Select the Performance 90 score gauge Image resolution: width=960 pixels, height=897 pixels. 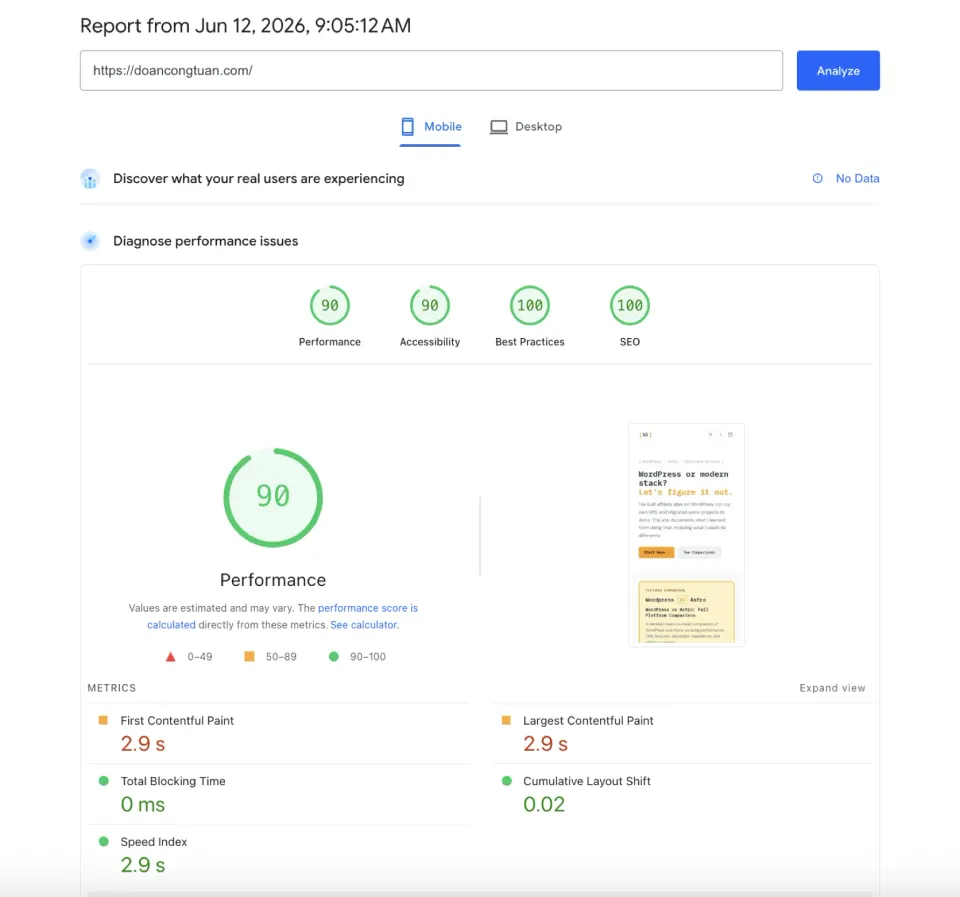point(329,305)
